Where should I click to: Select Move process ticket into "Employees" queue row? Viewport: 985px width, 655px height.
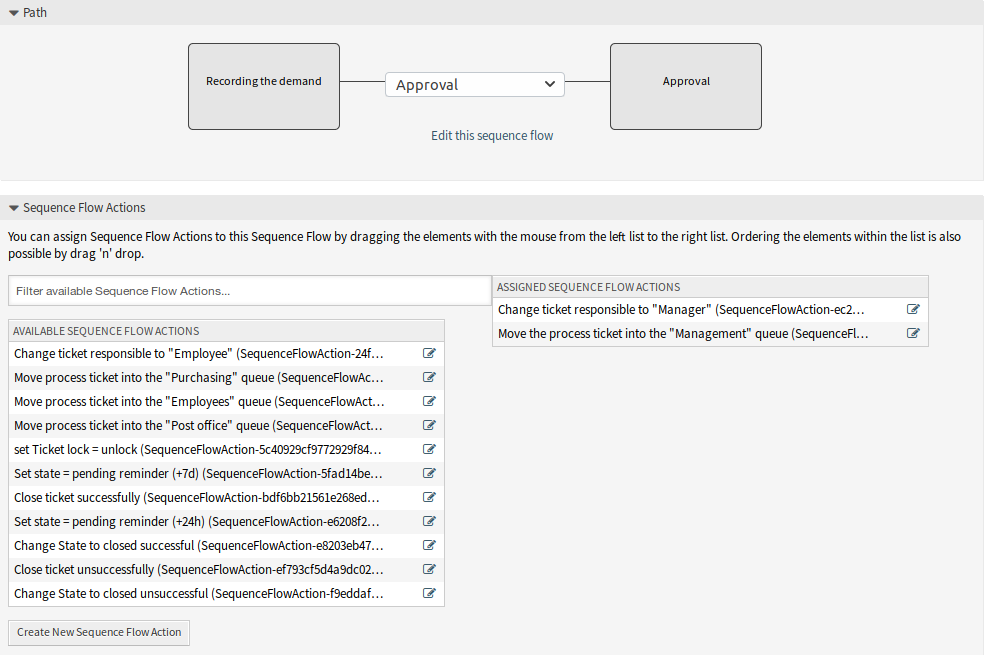tap(226, 401)
